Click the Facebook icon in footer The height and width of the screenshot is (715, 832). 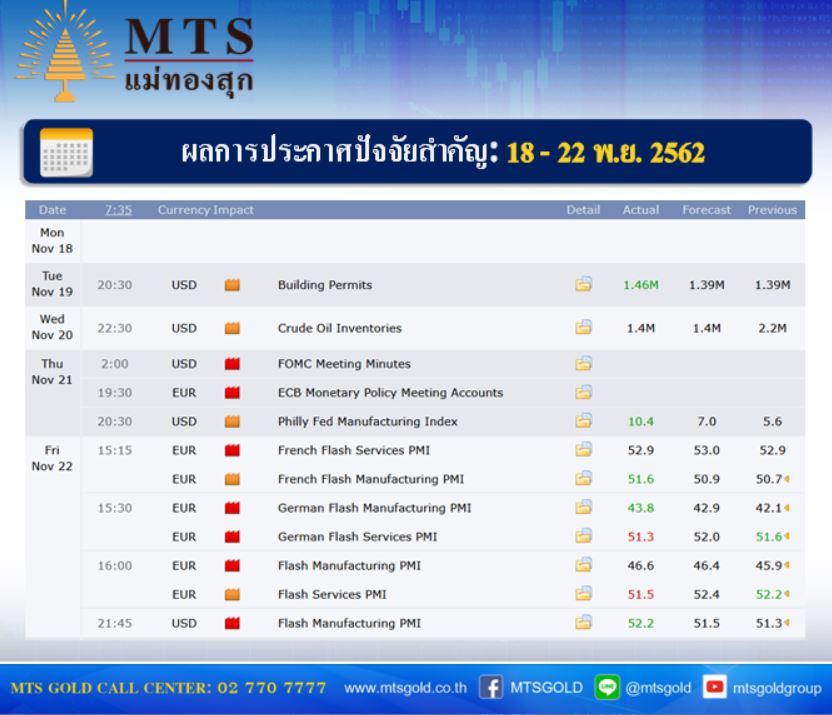click(x=491, y=687)
